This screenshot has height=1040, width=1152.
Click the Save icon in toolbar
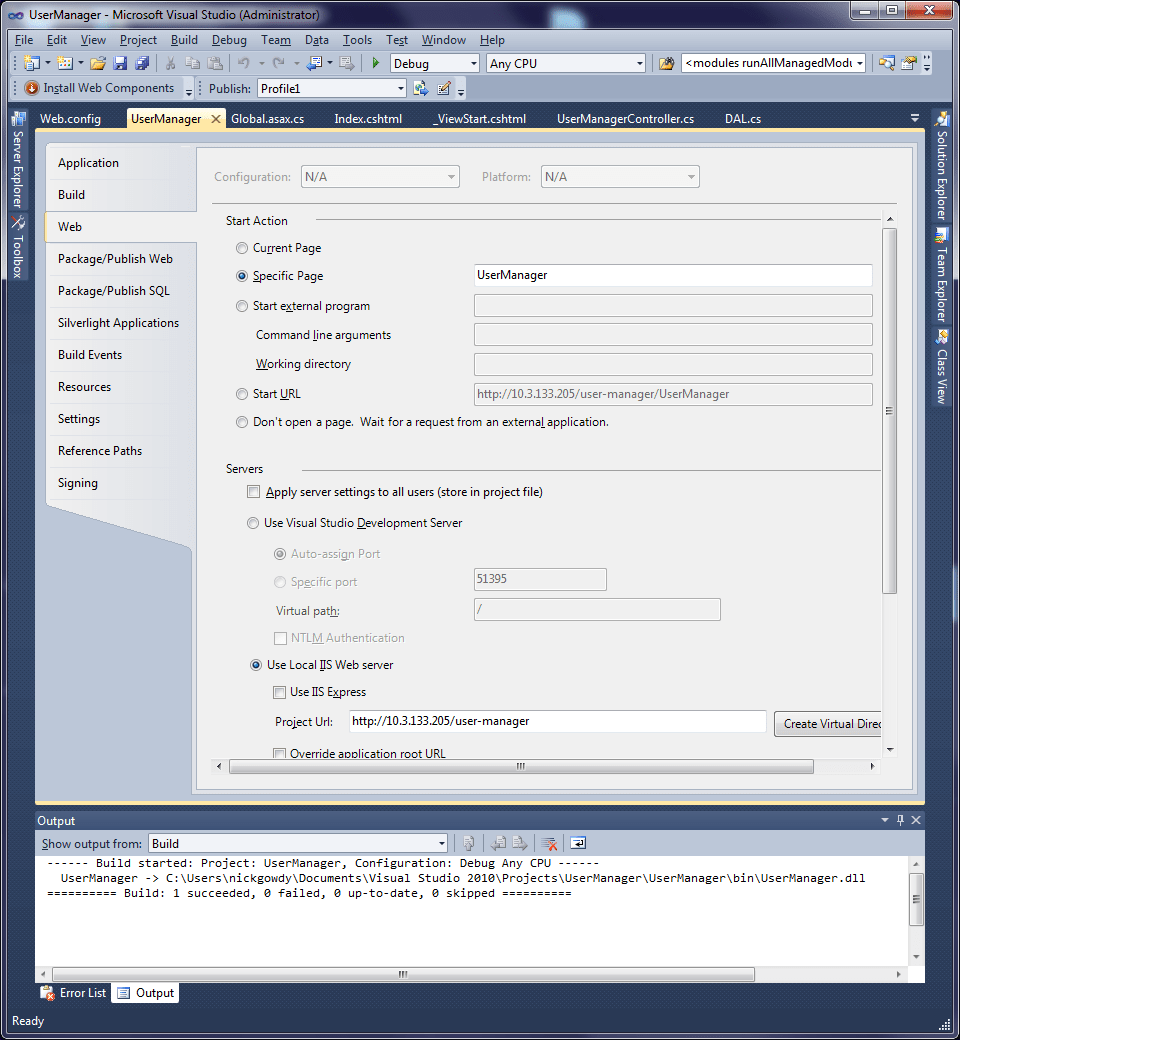tap(120, 63)
